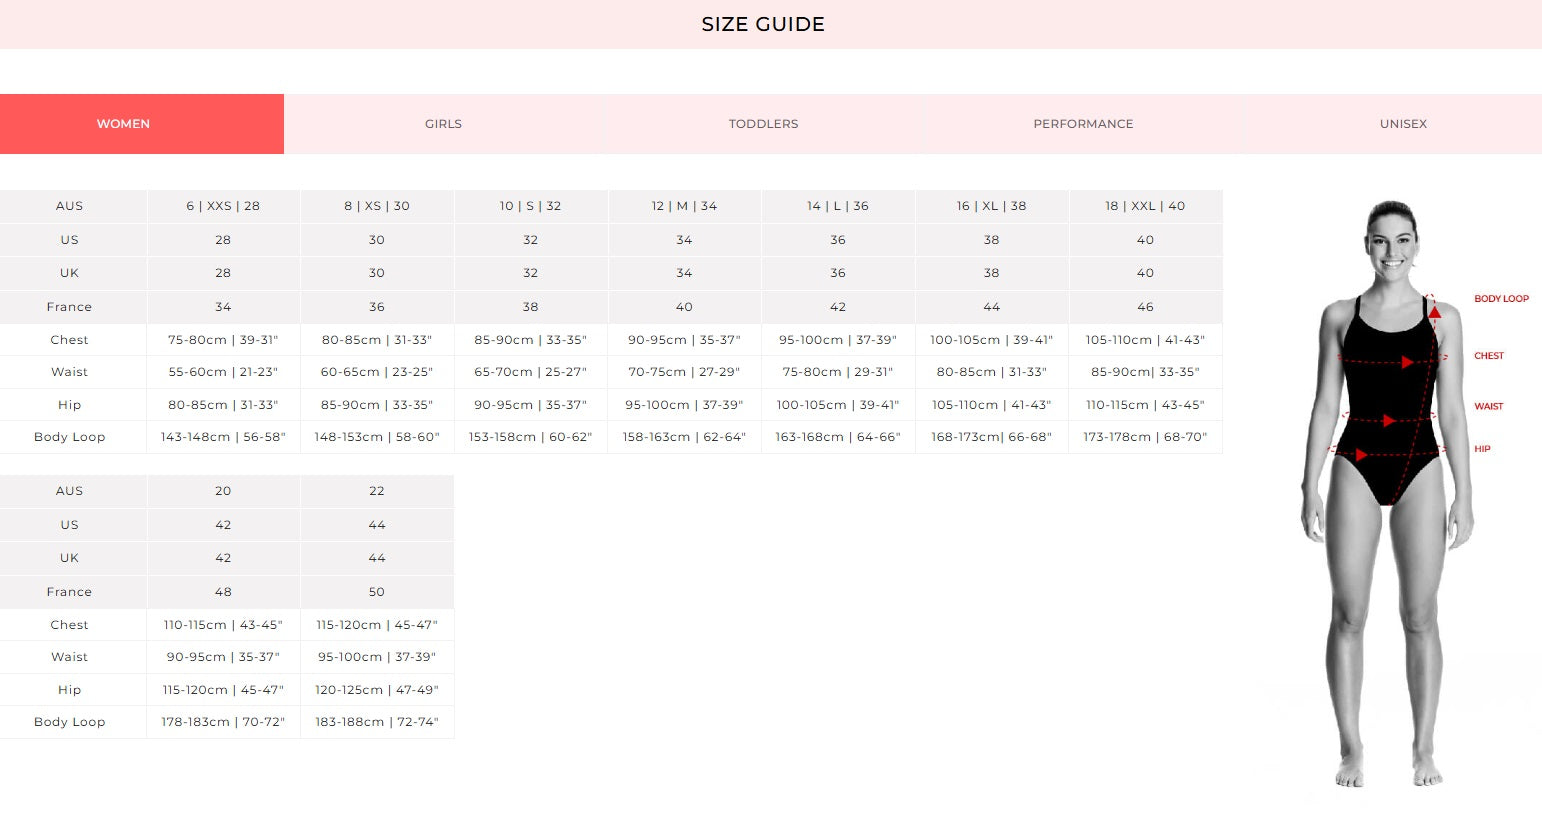Viewport: 1542px width, 840px height.
Task: Click the Body Loop label on model
Action: point(1501,299)
